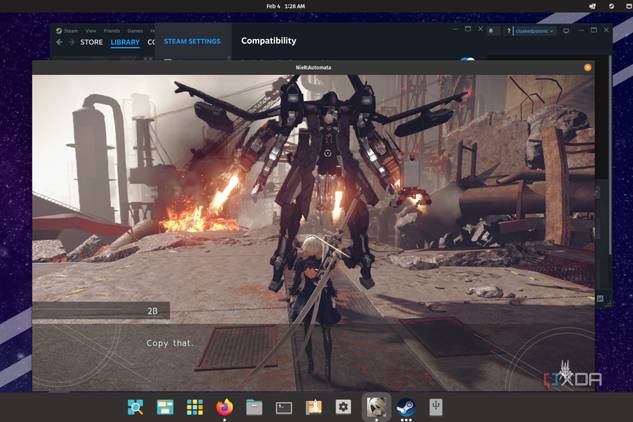
Task: Open the Applications grid icon in dock
Action: 195,407
